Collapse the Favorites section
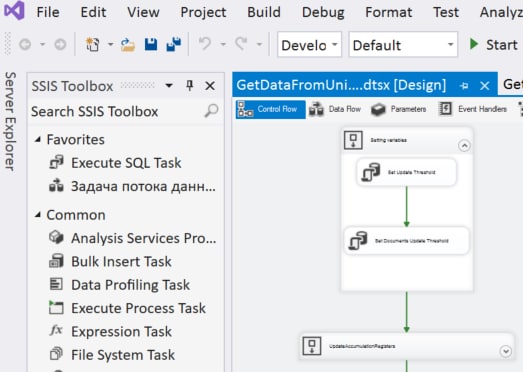 pos(38,139)
